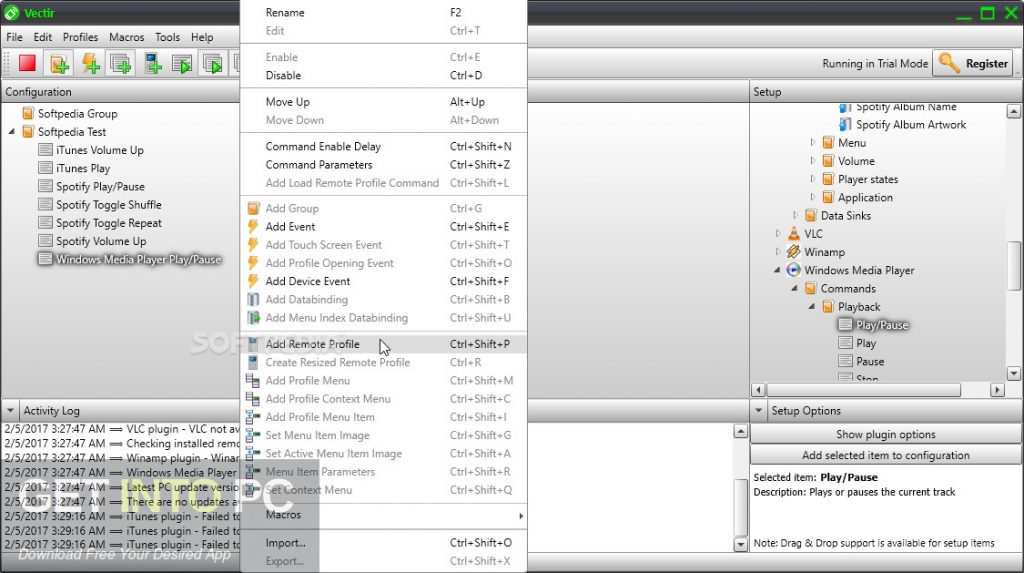Click Setup tree scroll up arrow
Screen dimensions: 1024x573
[1014, 111]
